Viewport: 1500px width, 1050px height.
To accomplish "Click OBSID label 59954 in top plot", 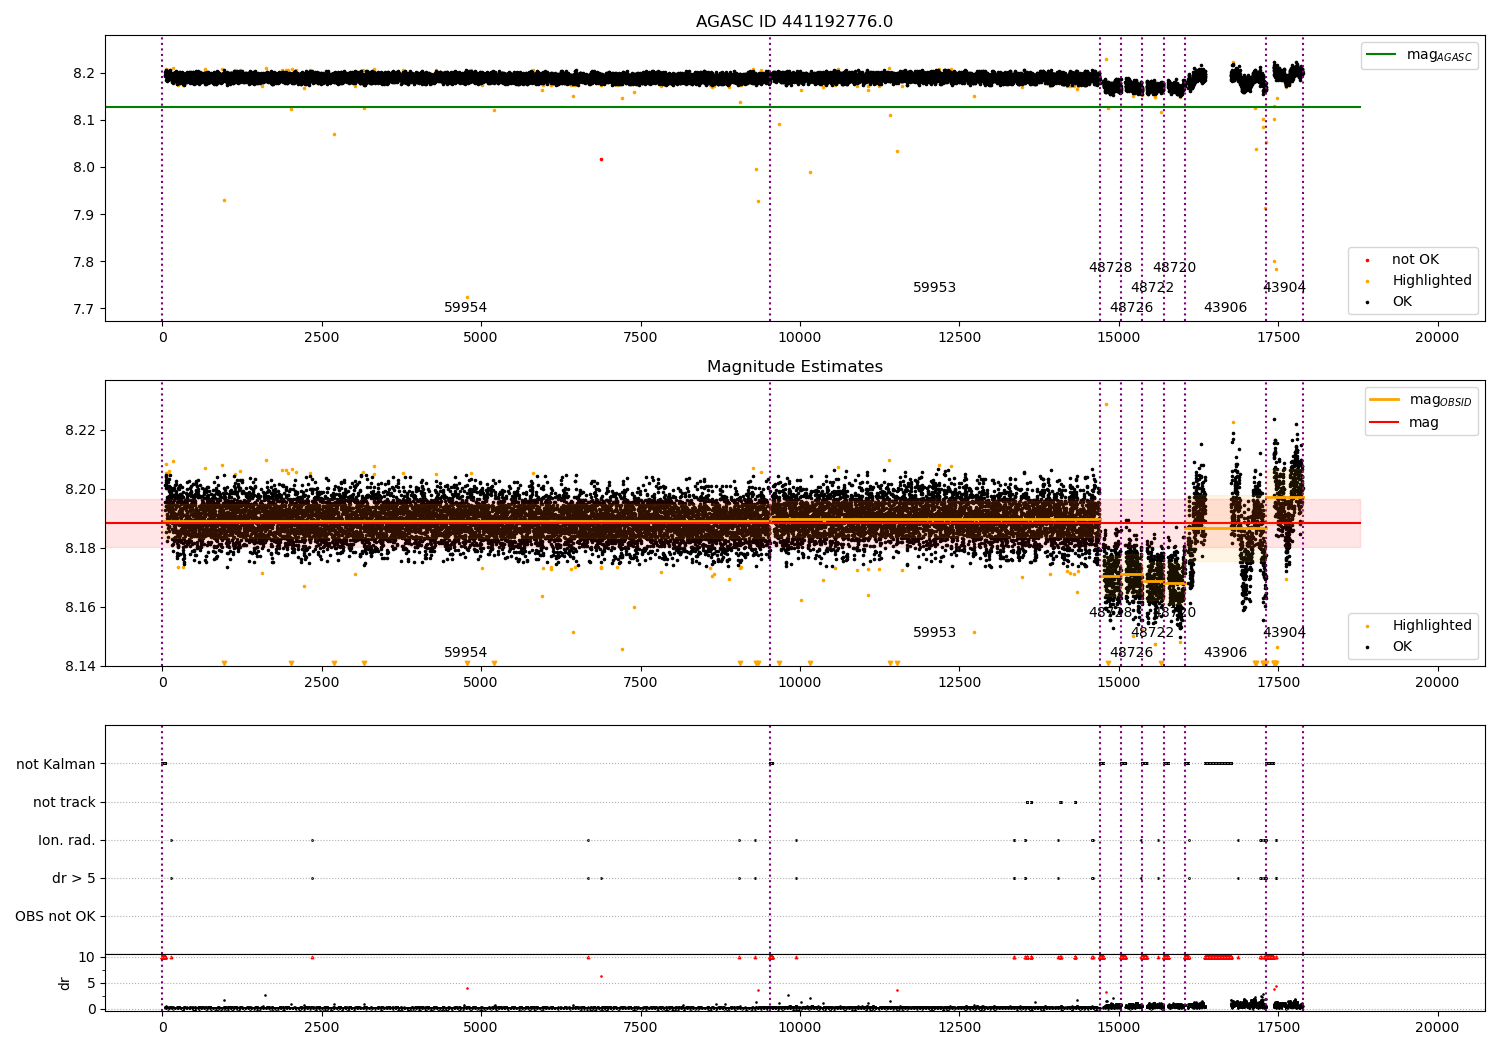I will [466, 308].
